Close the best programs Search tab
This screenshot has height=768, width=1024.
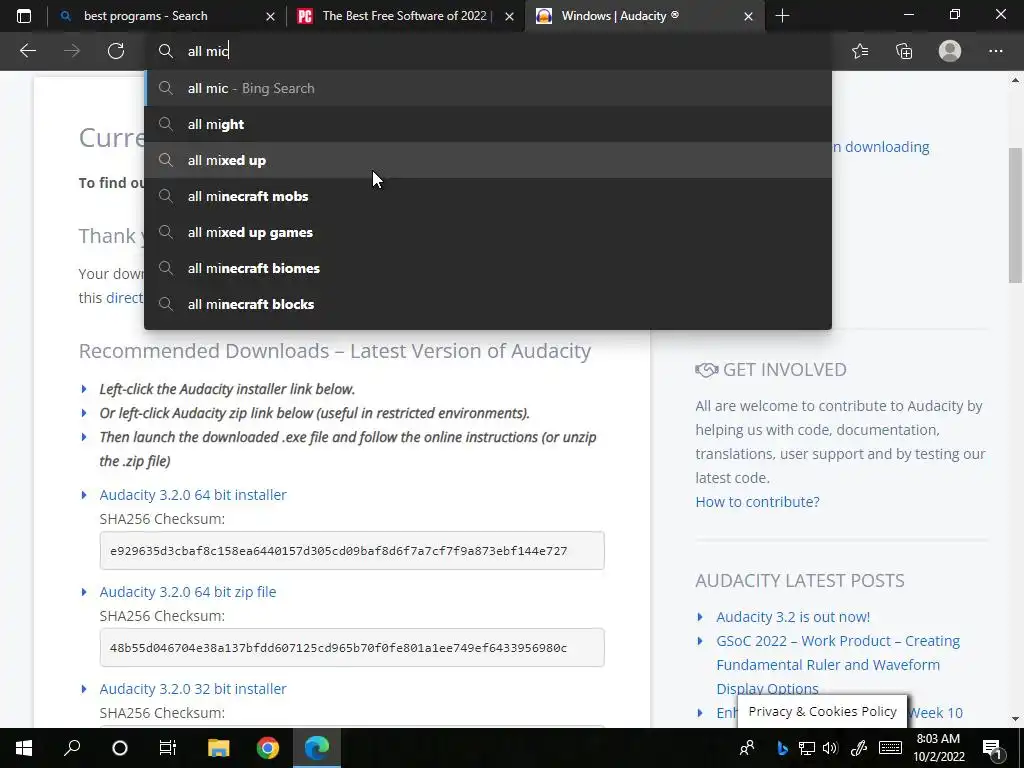coord(270,16)
